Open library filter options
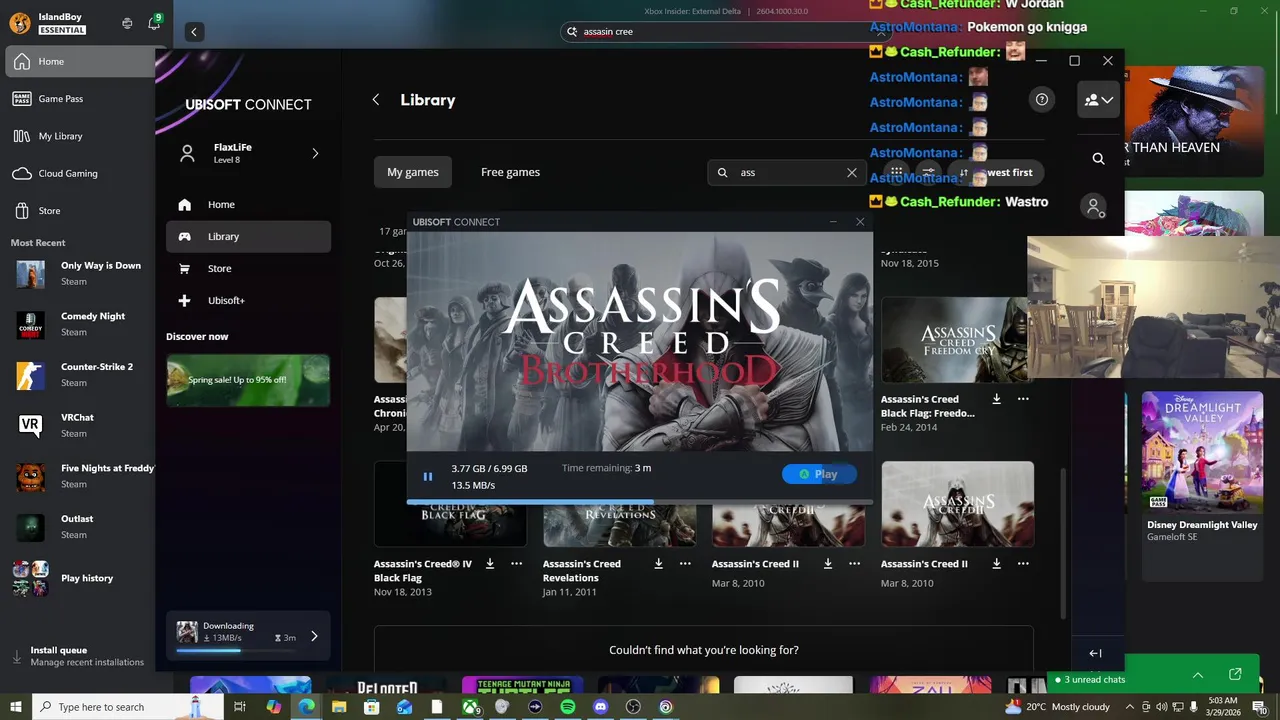 pyautogui.click(x=928, y=172)
